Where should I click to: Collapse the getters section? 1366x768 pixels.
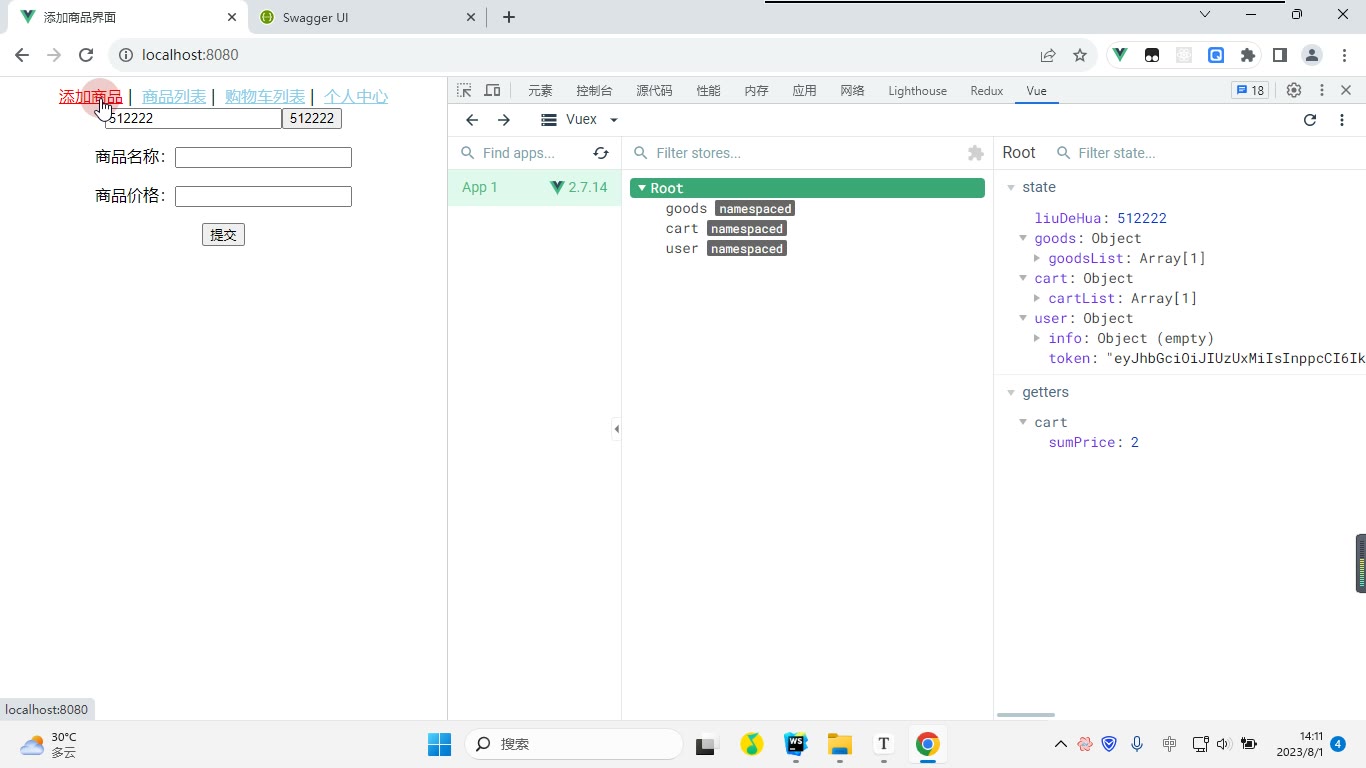click(x=1011, y=392)
